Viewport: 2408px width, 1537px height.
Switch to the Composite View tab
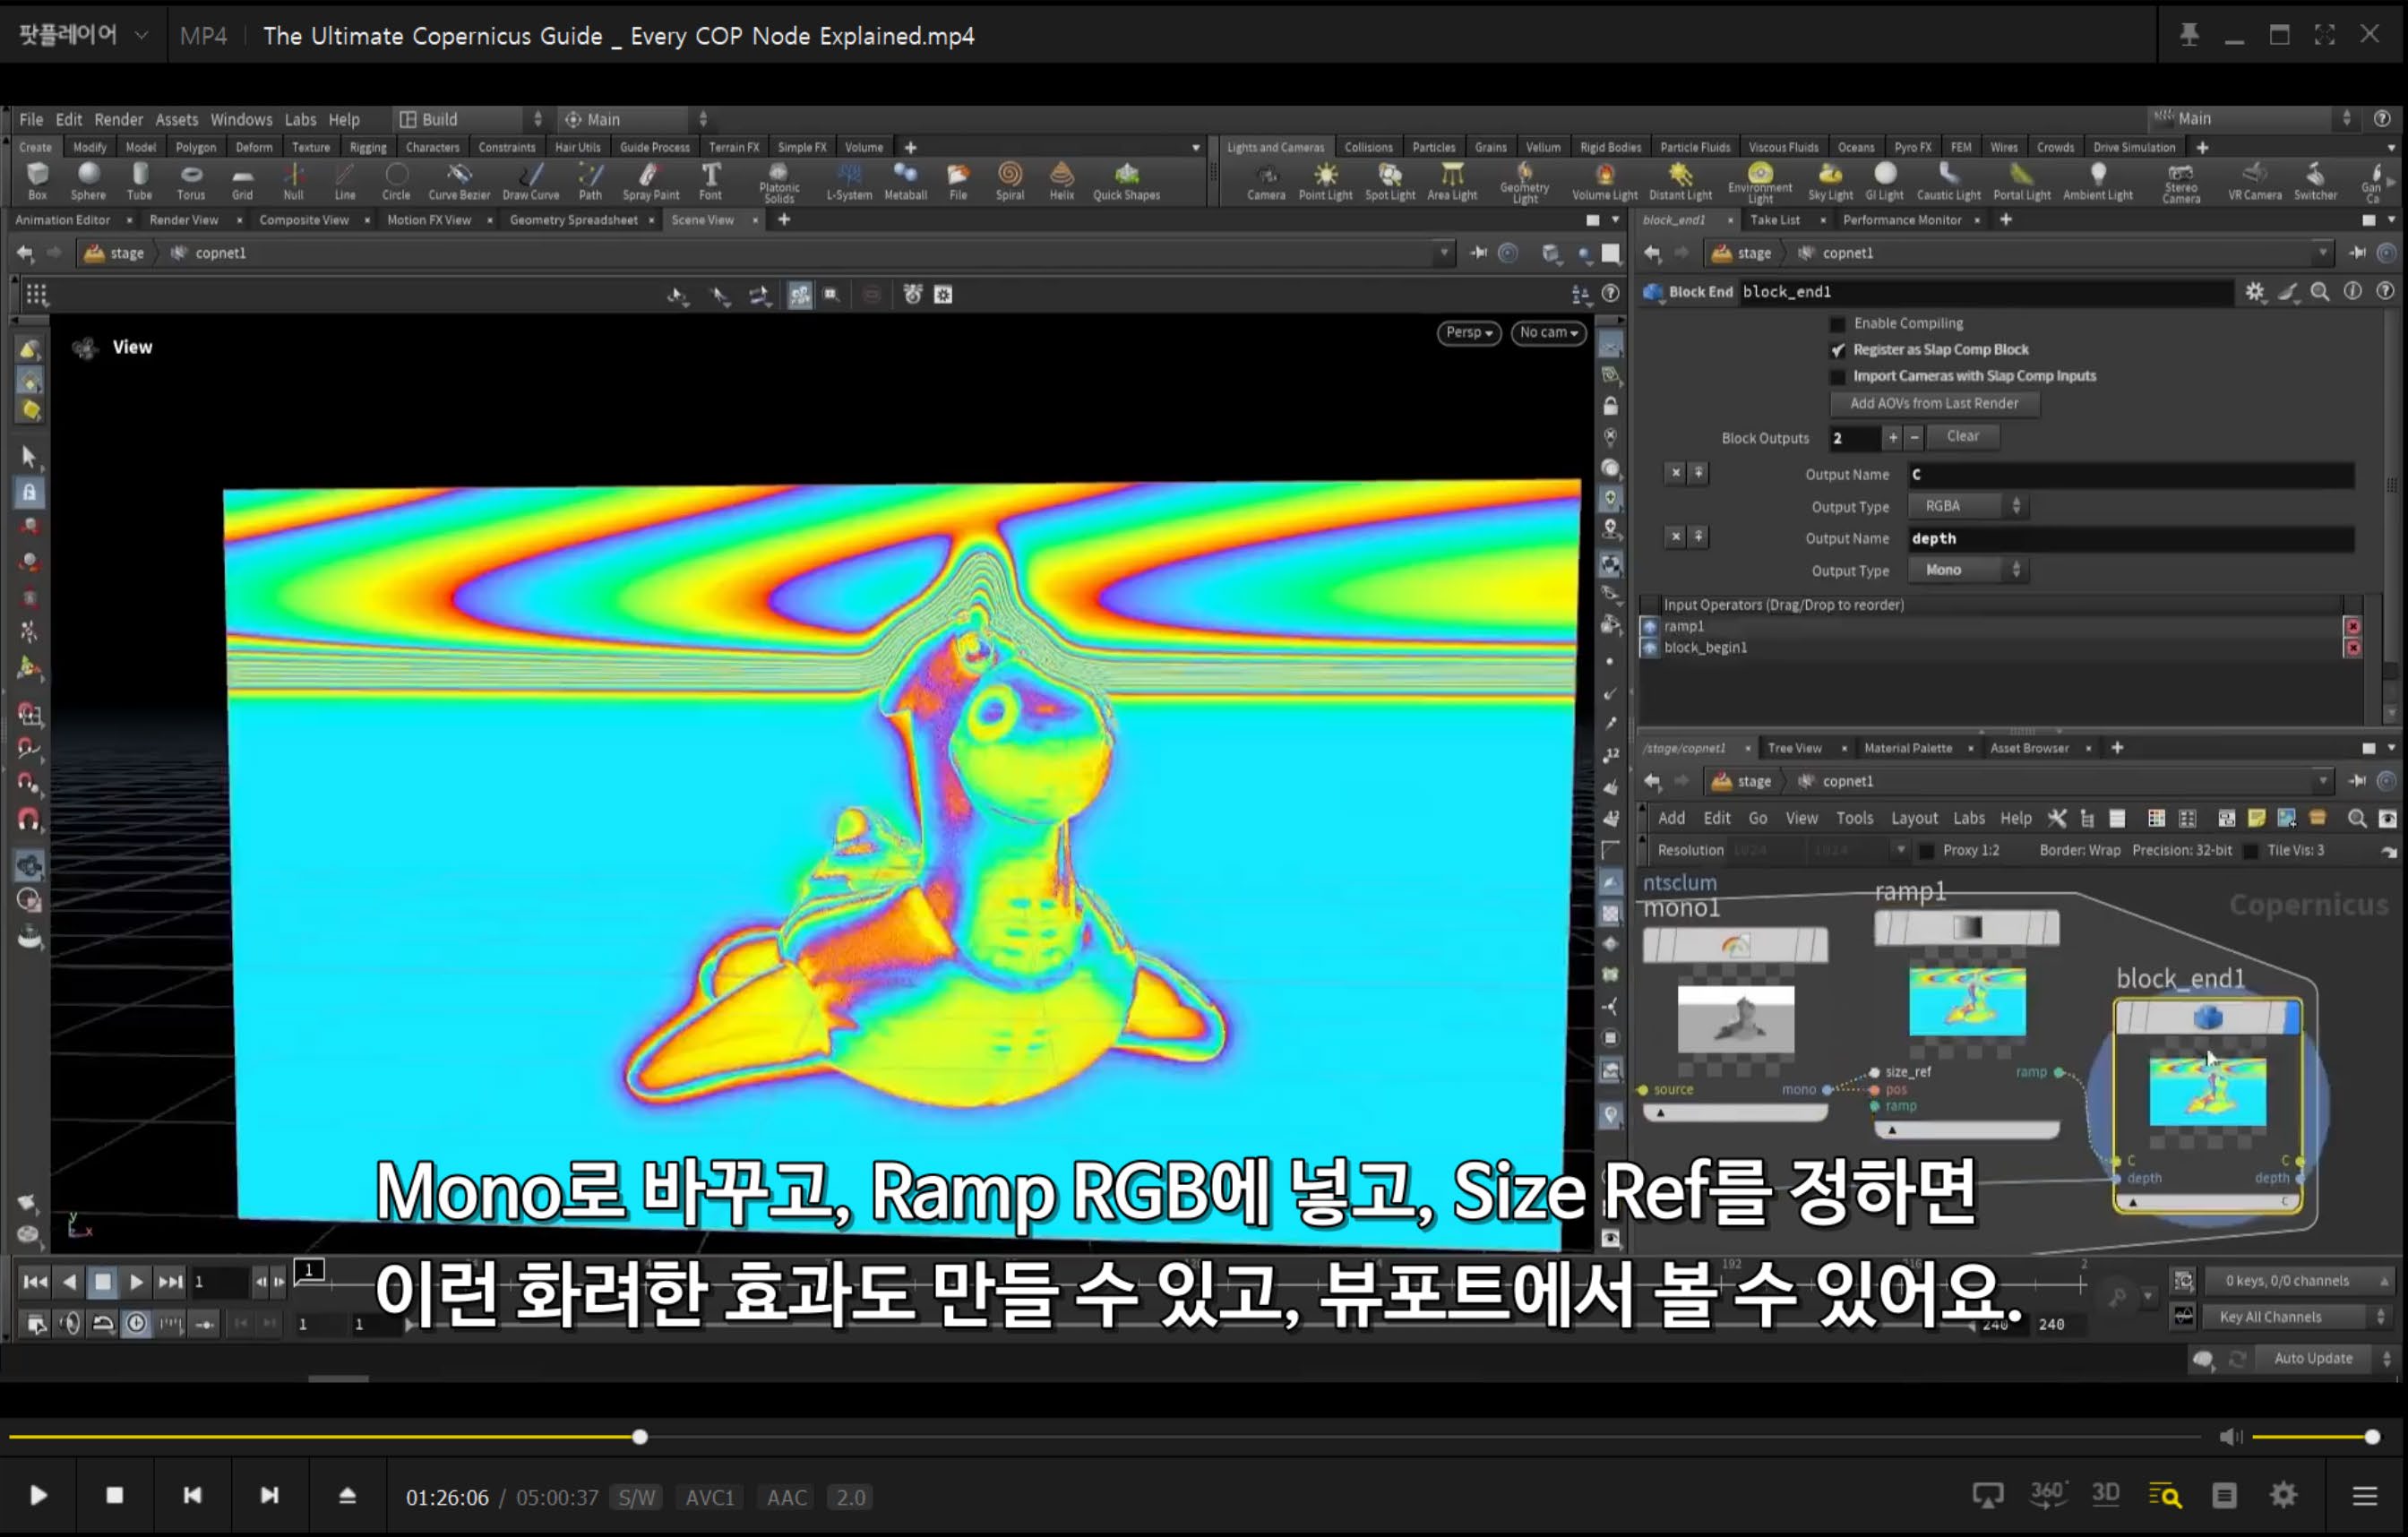304,220
